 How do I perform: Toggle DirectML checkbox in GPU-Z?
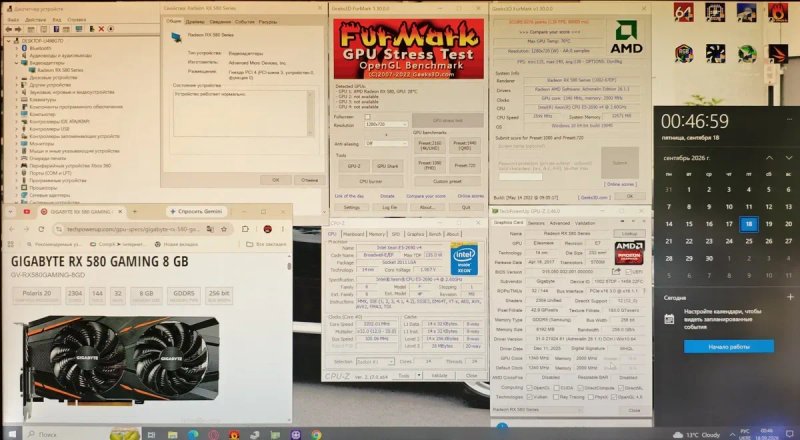(x=620, y=388)
